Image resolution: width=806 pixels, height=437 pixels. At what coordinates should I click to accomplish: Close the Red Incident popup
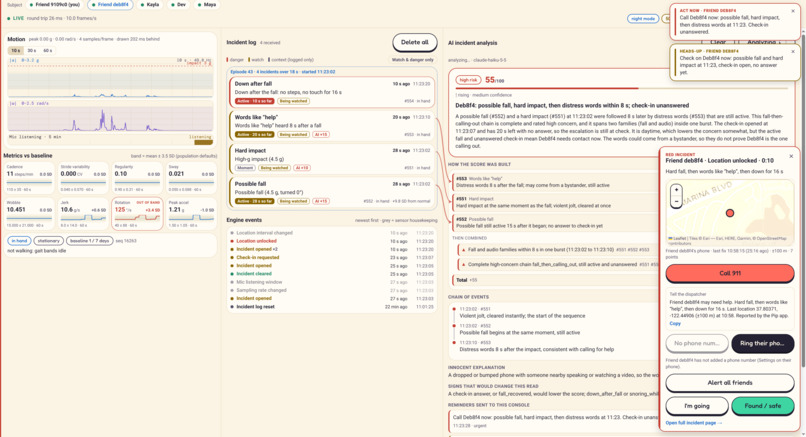pos(791,156)
